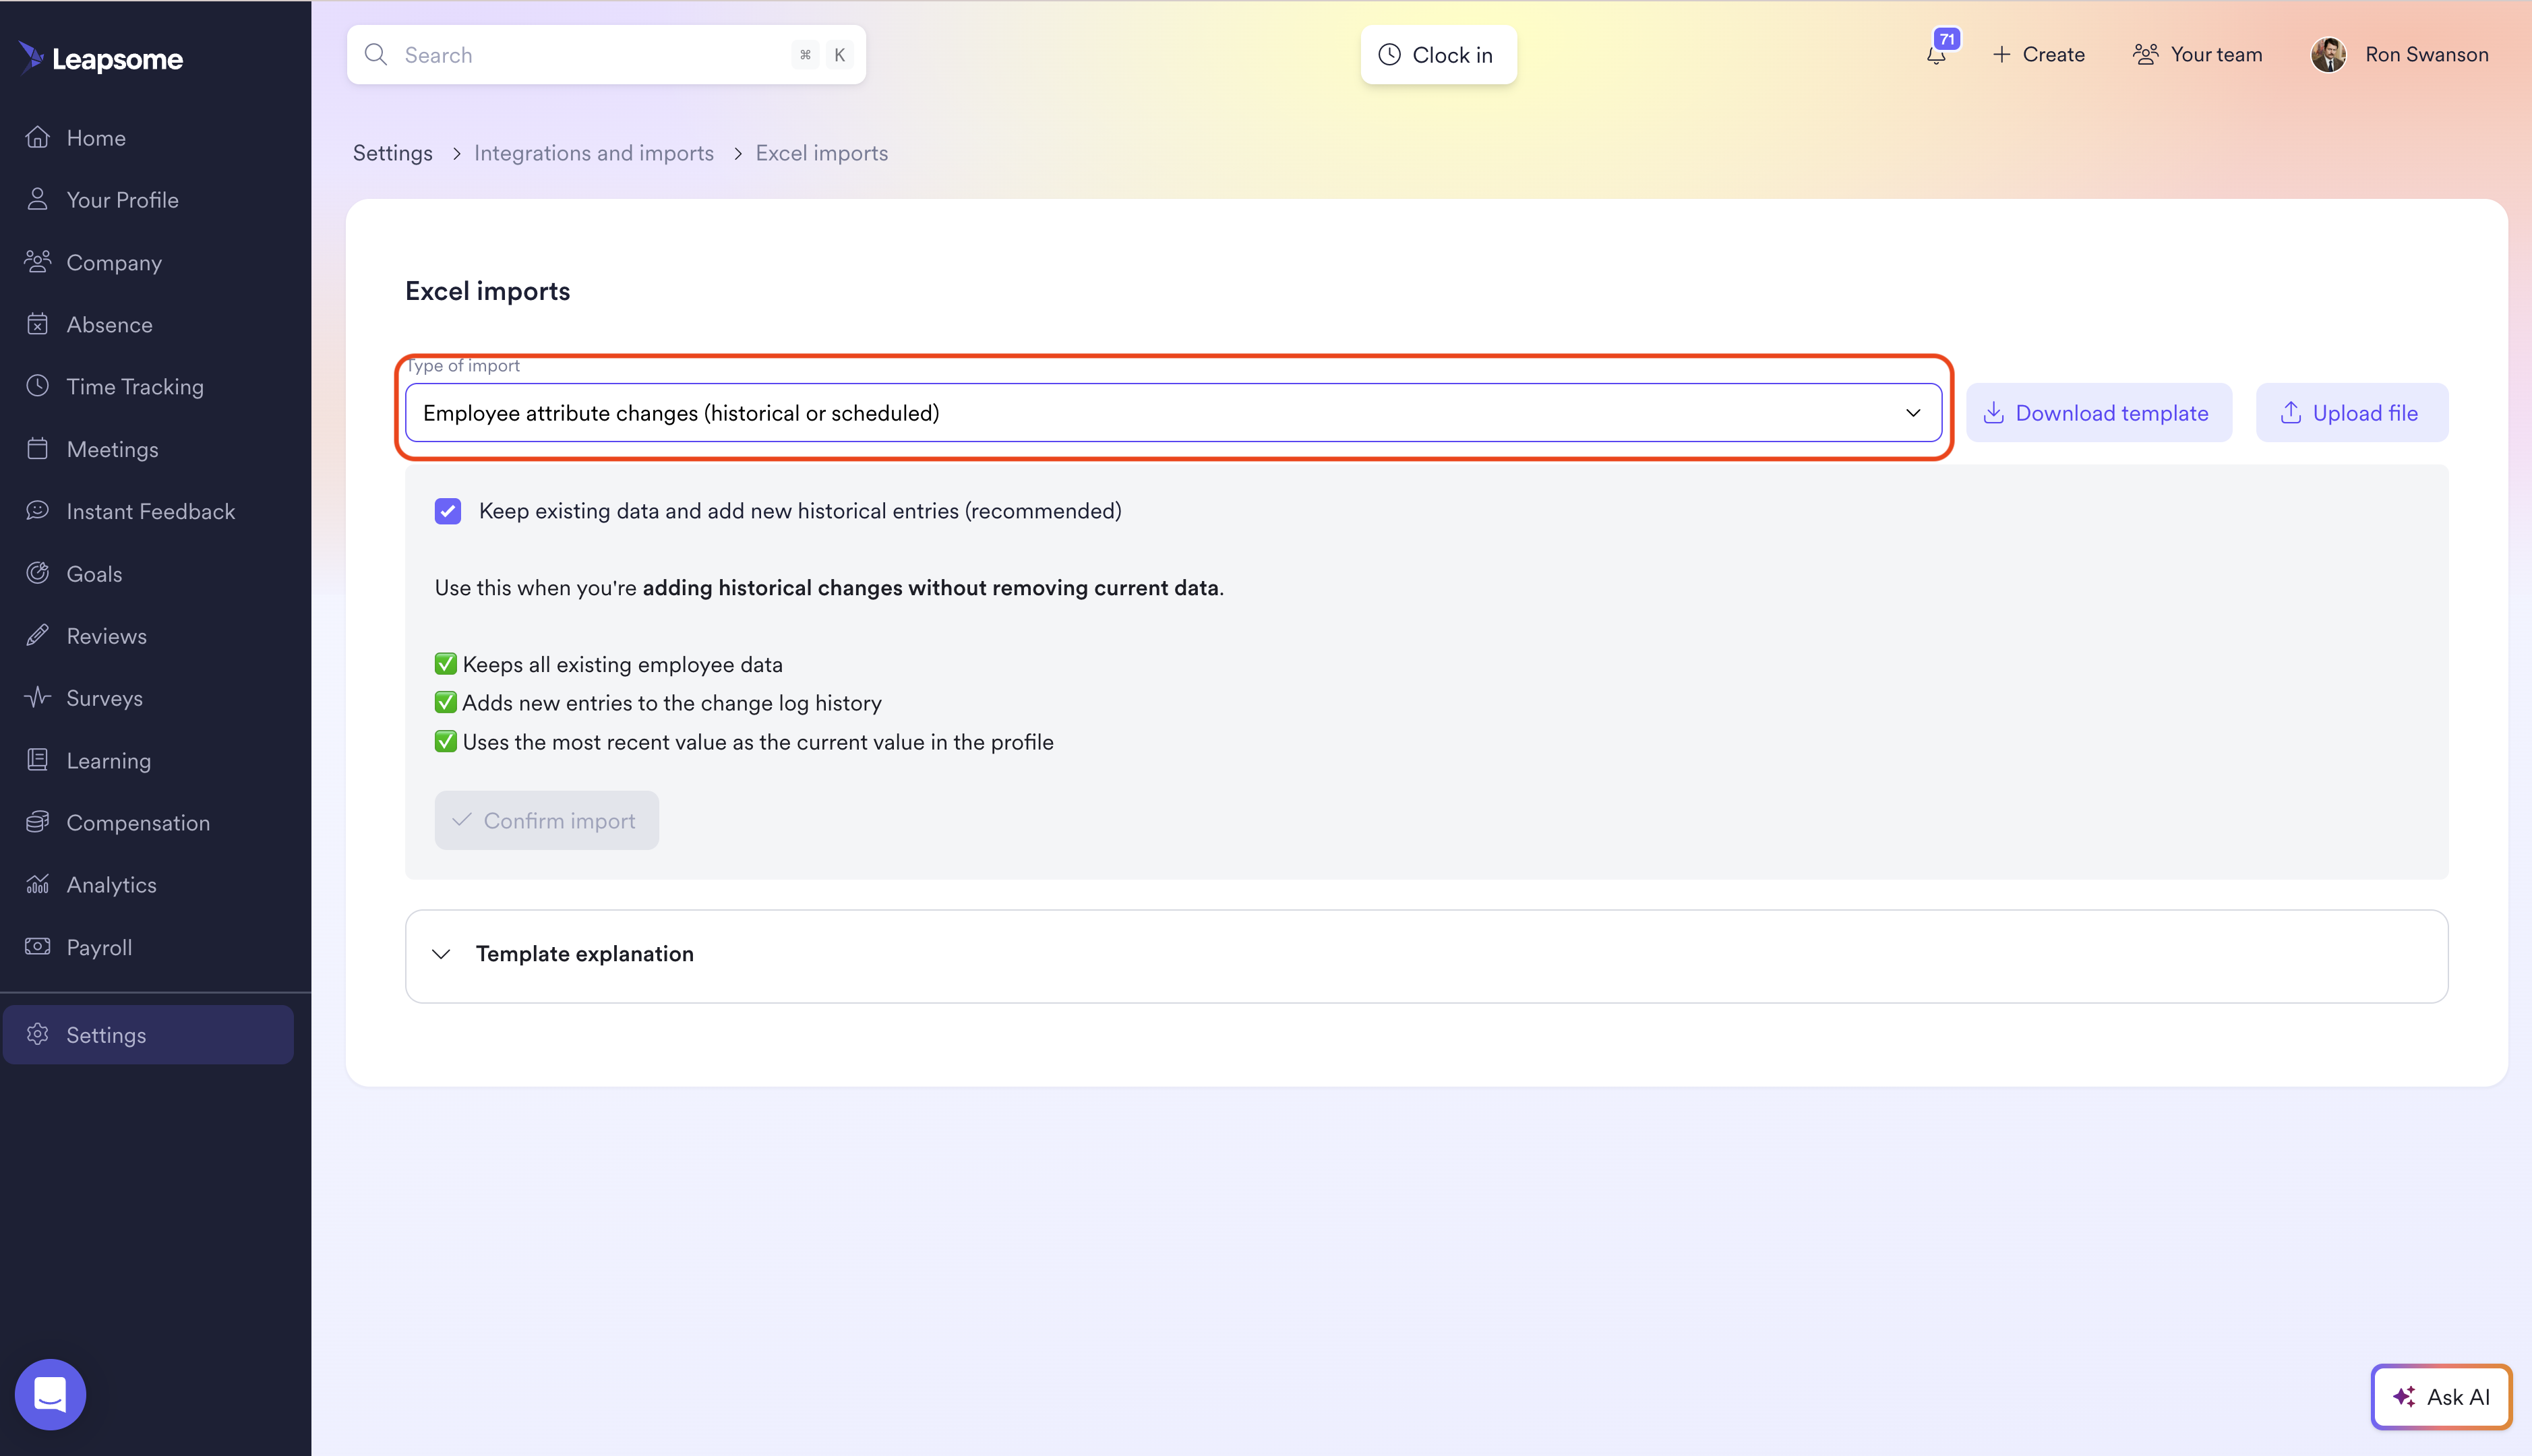Click Integrations and imports breadcrumb
The width and height of the screenshot is (2532, 1456).
pyautogui.click(x=594, y=153)
